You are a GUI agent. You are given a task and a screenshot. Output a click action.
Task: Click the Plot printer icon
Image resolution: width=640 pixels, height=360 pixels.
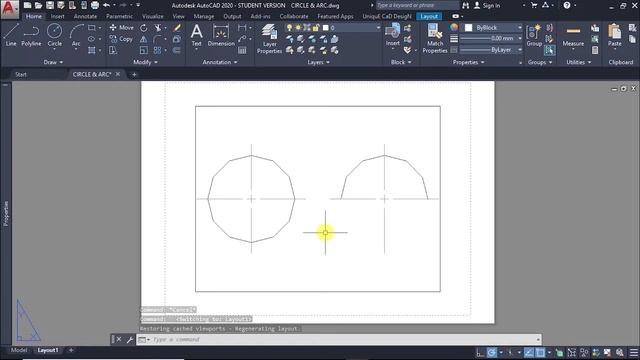pyautogui.click(x=95, y=5)
